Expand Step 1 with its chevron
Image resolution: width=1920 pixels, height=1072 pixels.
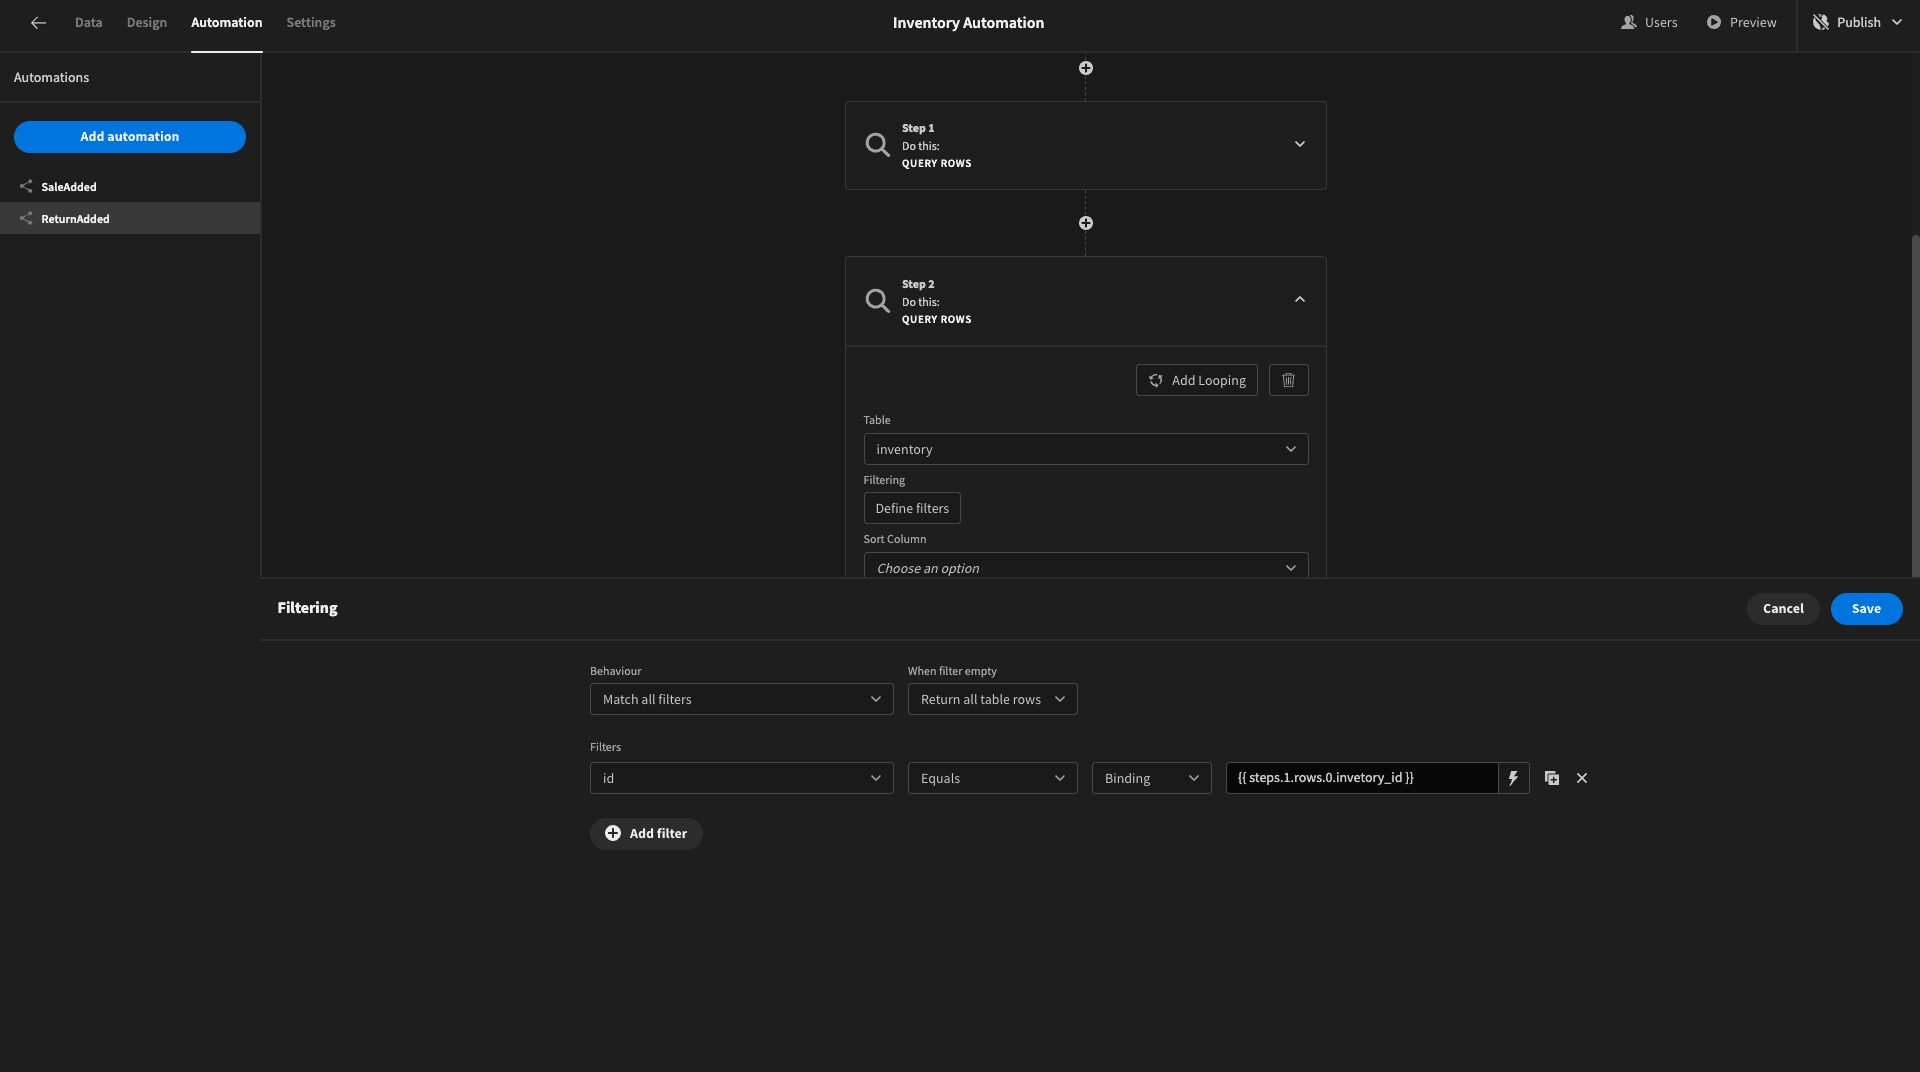pyautogui.click(x=1299, y=144)
